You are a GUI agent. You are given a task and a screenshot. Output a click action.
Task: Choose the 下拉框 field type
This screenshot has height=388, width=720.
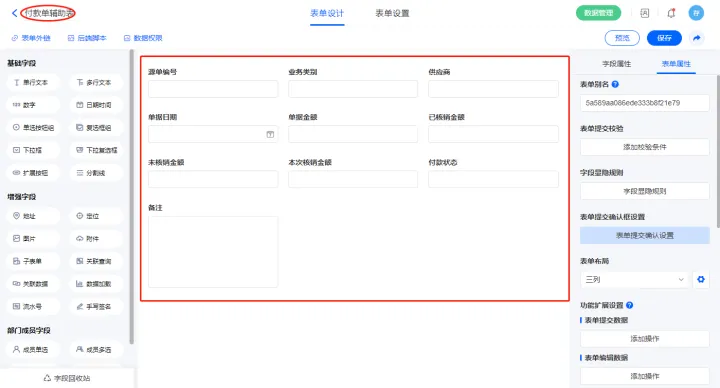(x=34, y=150)
